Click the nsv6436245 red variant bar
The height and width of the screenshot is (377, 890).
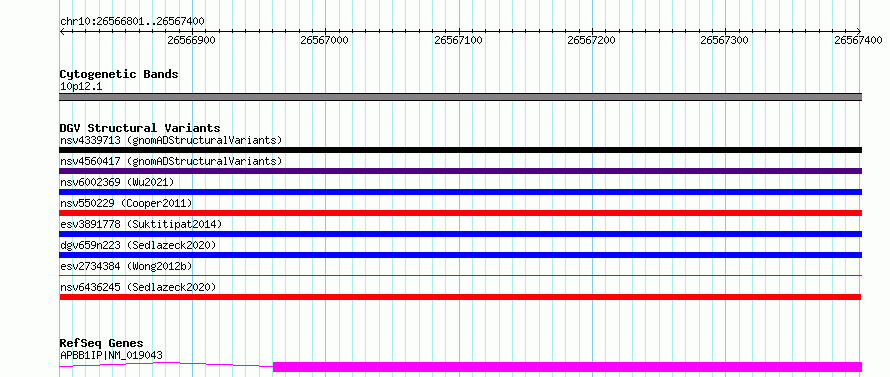(x=460, y=297)
